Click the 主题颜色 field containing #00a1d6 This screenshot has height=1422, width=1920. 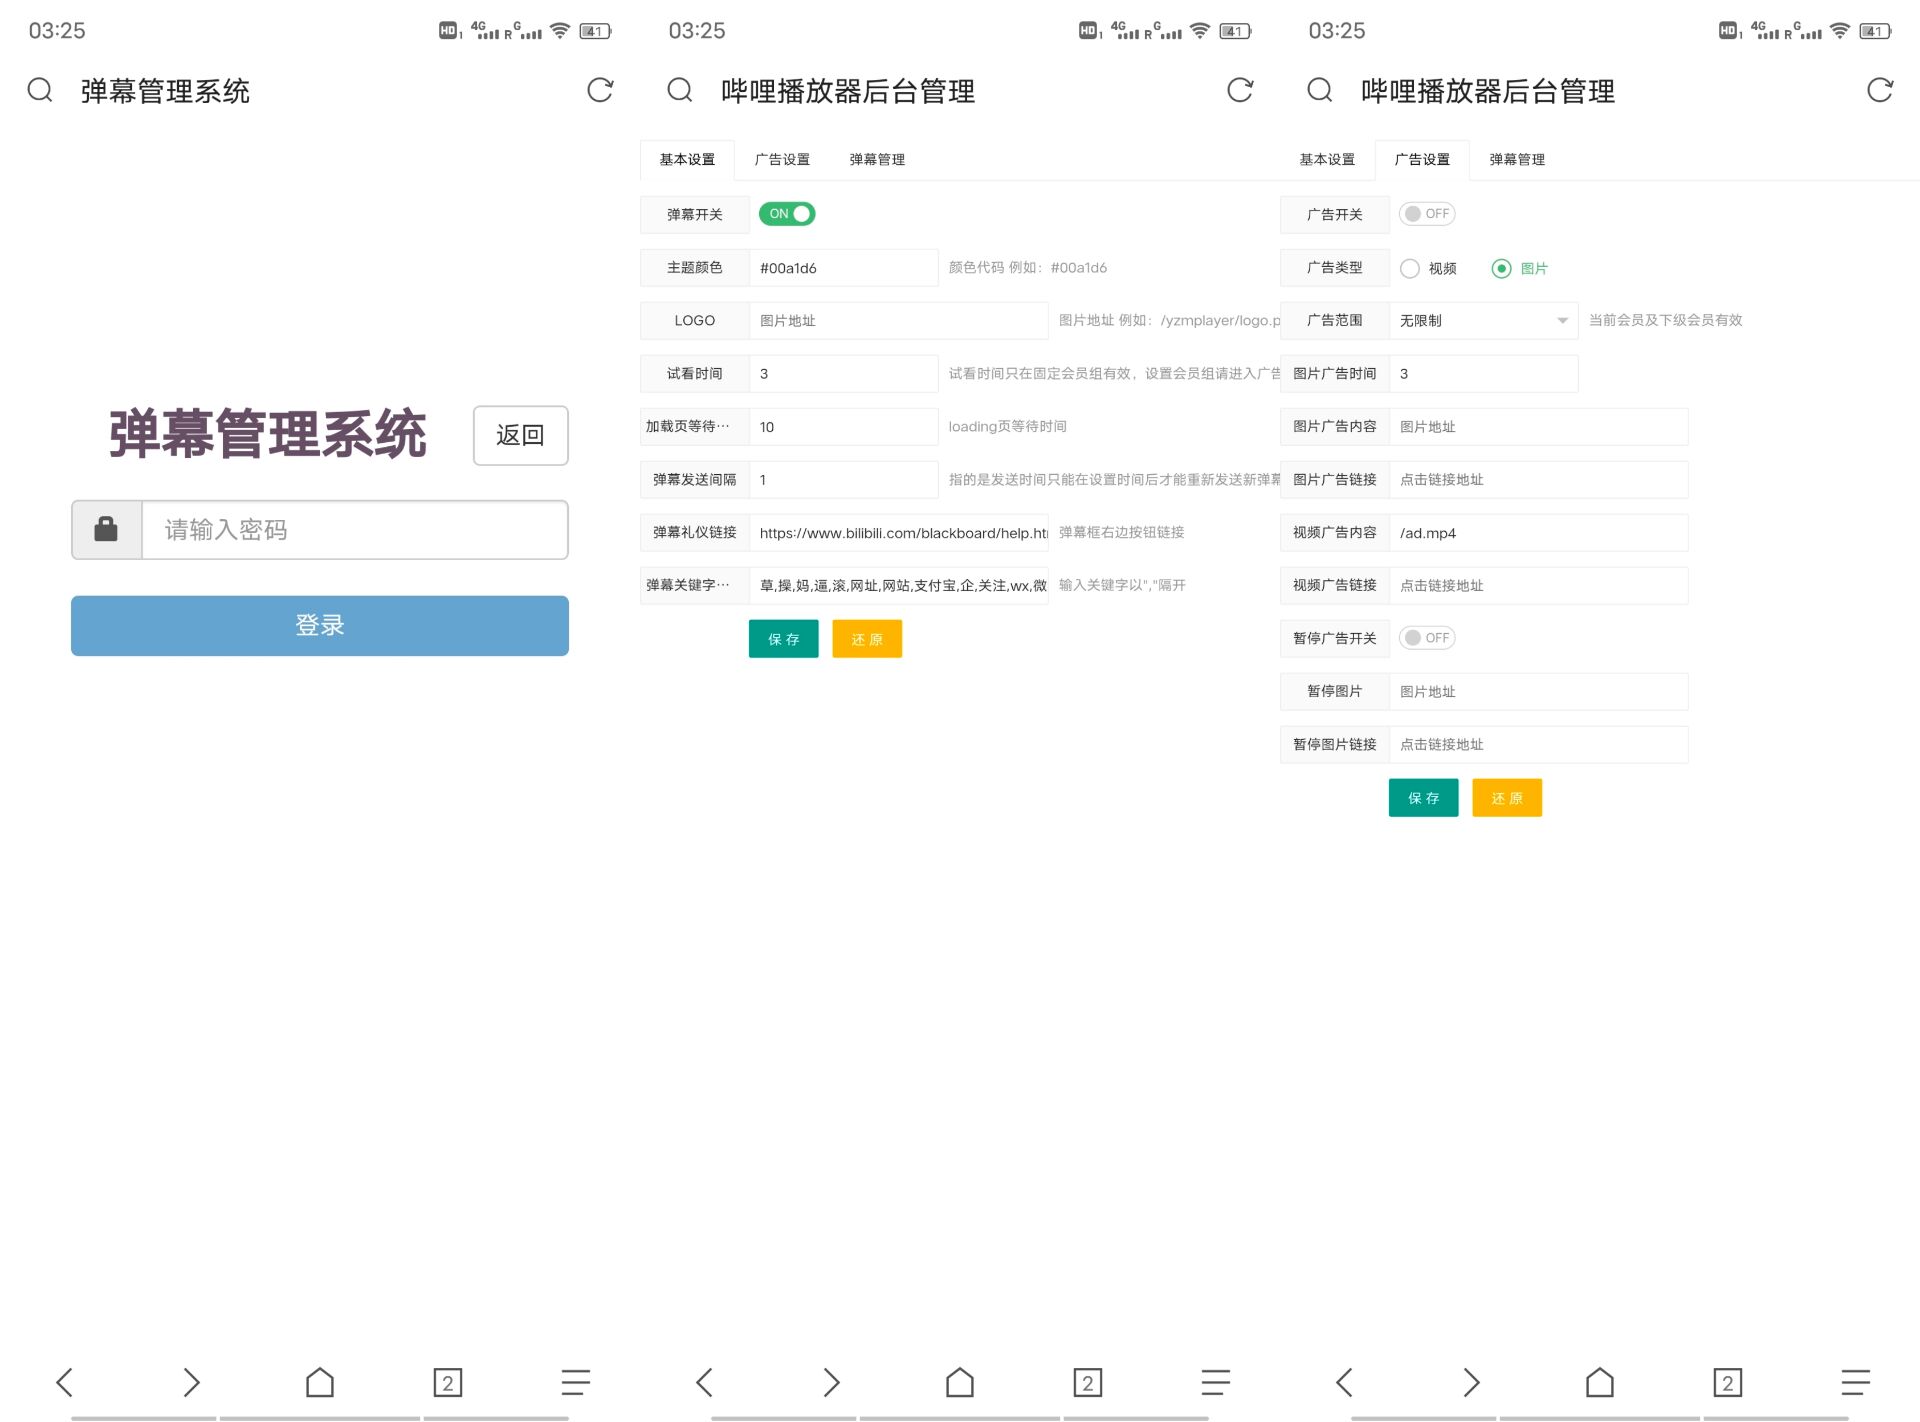pyautogui.click(x=843, y=267)
